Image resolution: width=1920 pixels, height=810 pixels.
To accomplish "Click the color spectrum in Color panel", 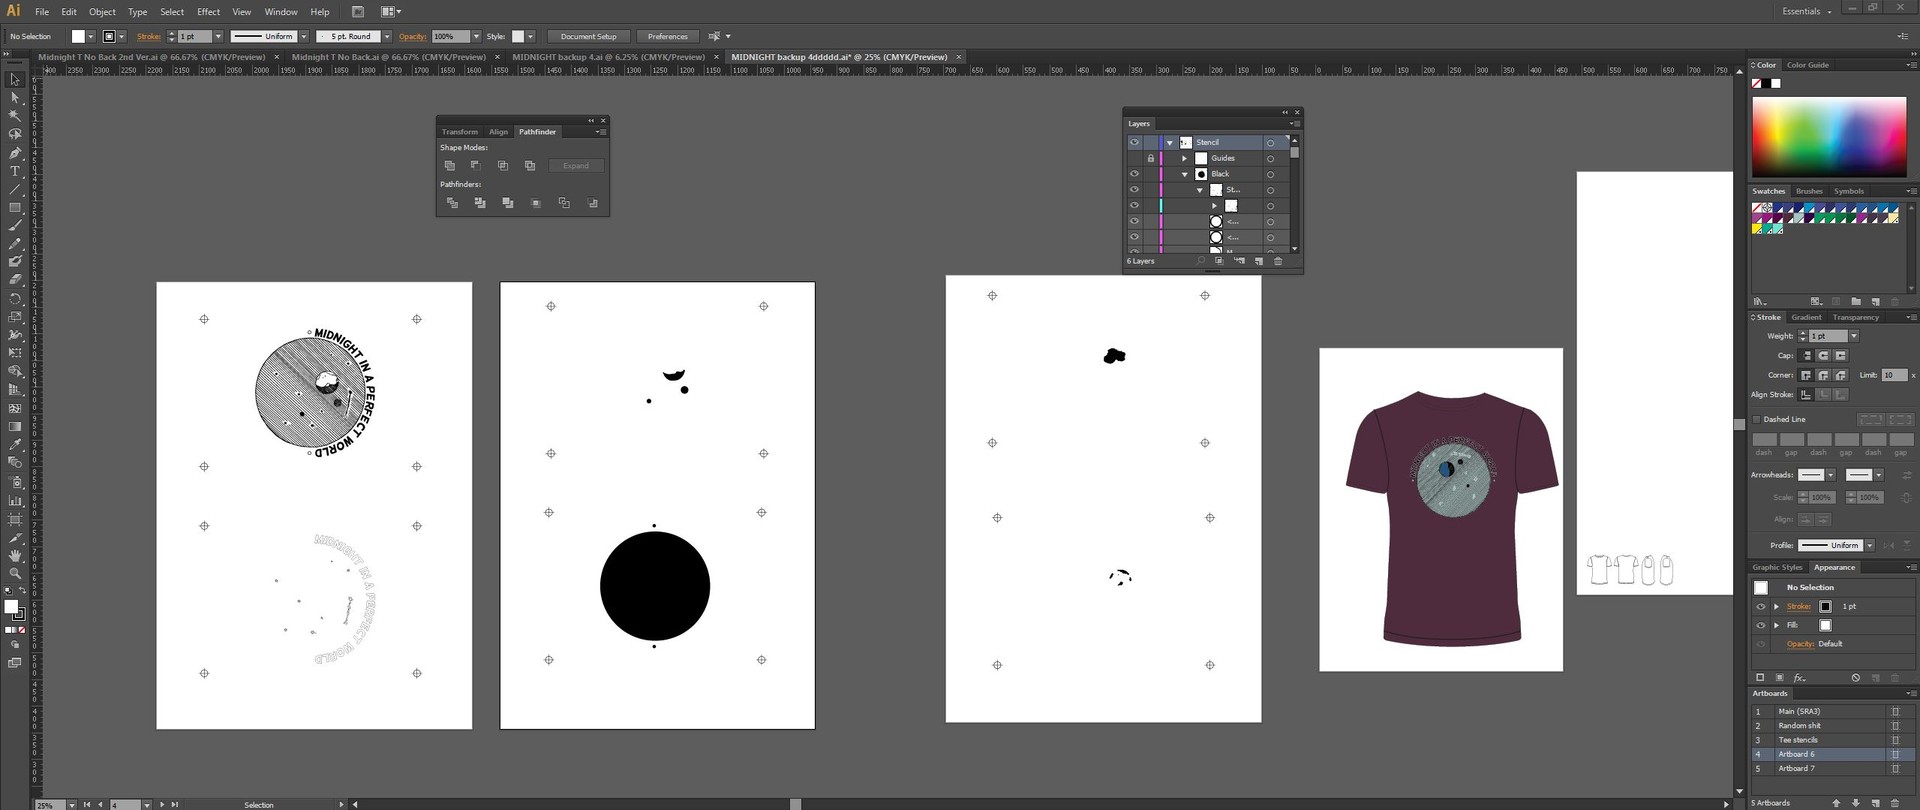I will (x=1829, y=137).
